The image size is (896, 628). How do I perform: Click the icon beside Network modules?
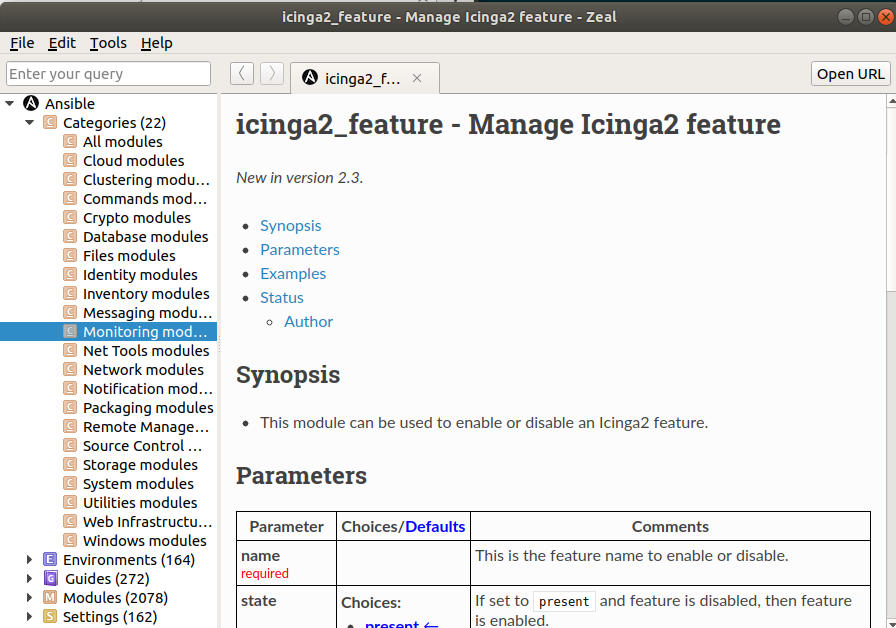[x=70, y=369]
